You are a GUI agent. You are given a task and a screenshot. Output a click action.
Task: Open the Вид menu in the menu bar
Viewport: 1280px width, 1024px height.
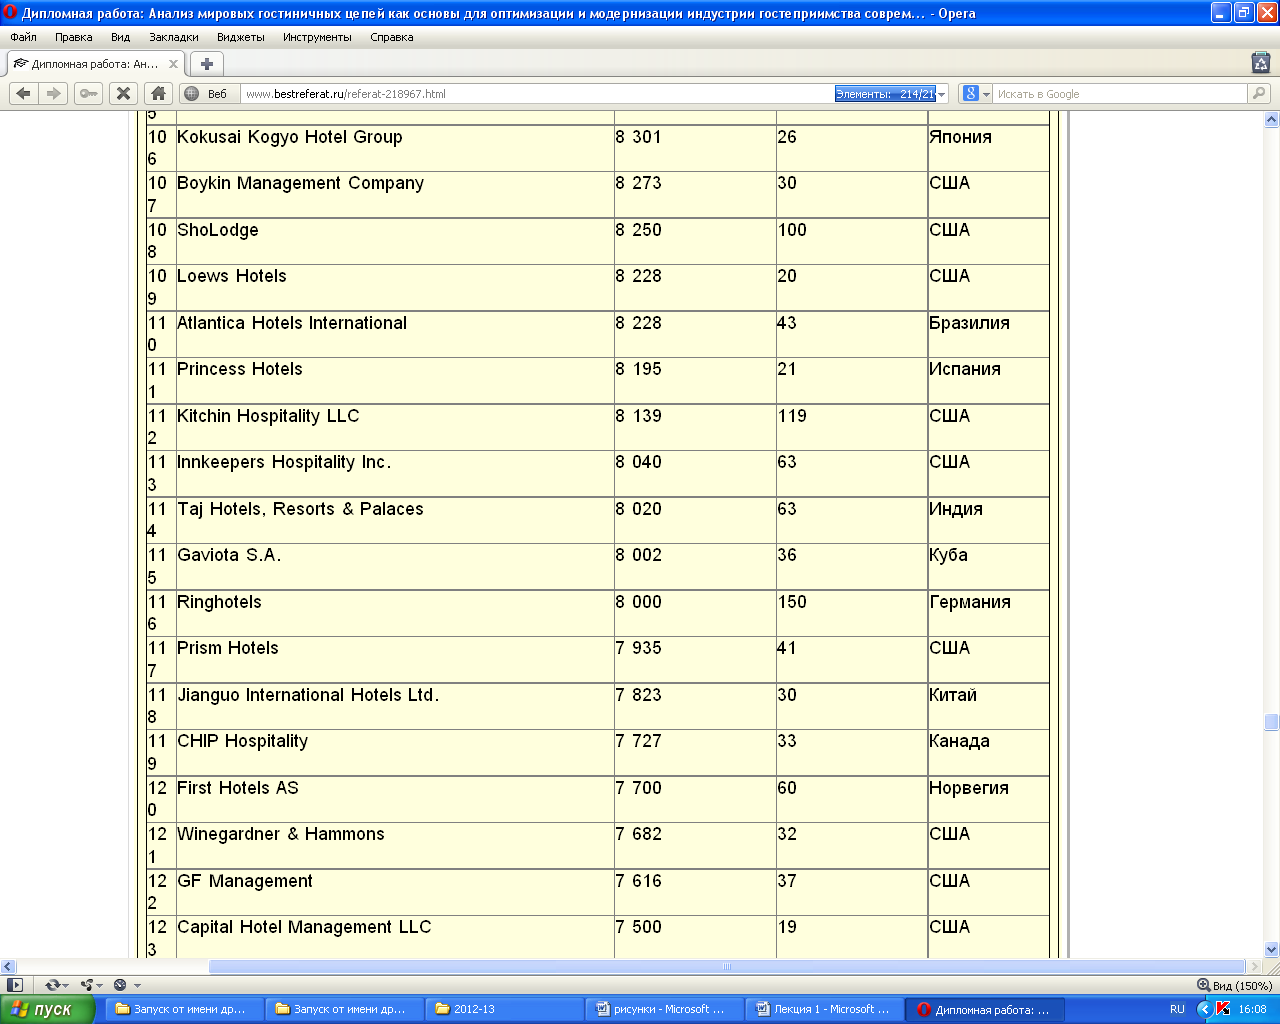(120, 37)
